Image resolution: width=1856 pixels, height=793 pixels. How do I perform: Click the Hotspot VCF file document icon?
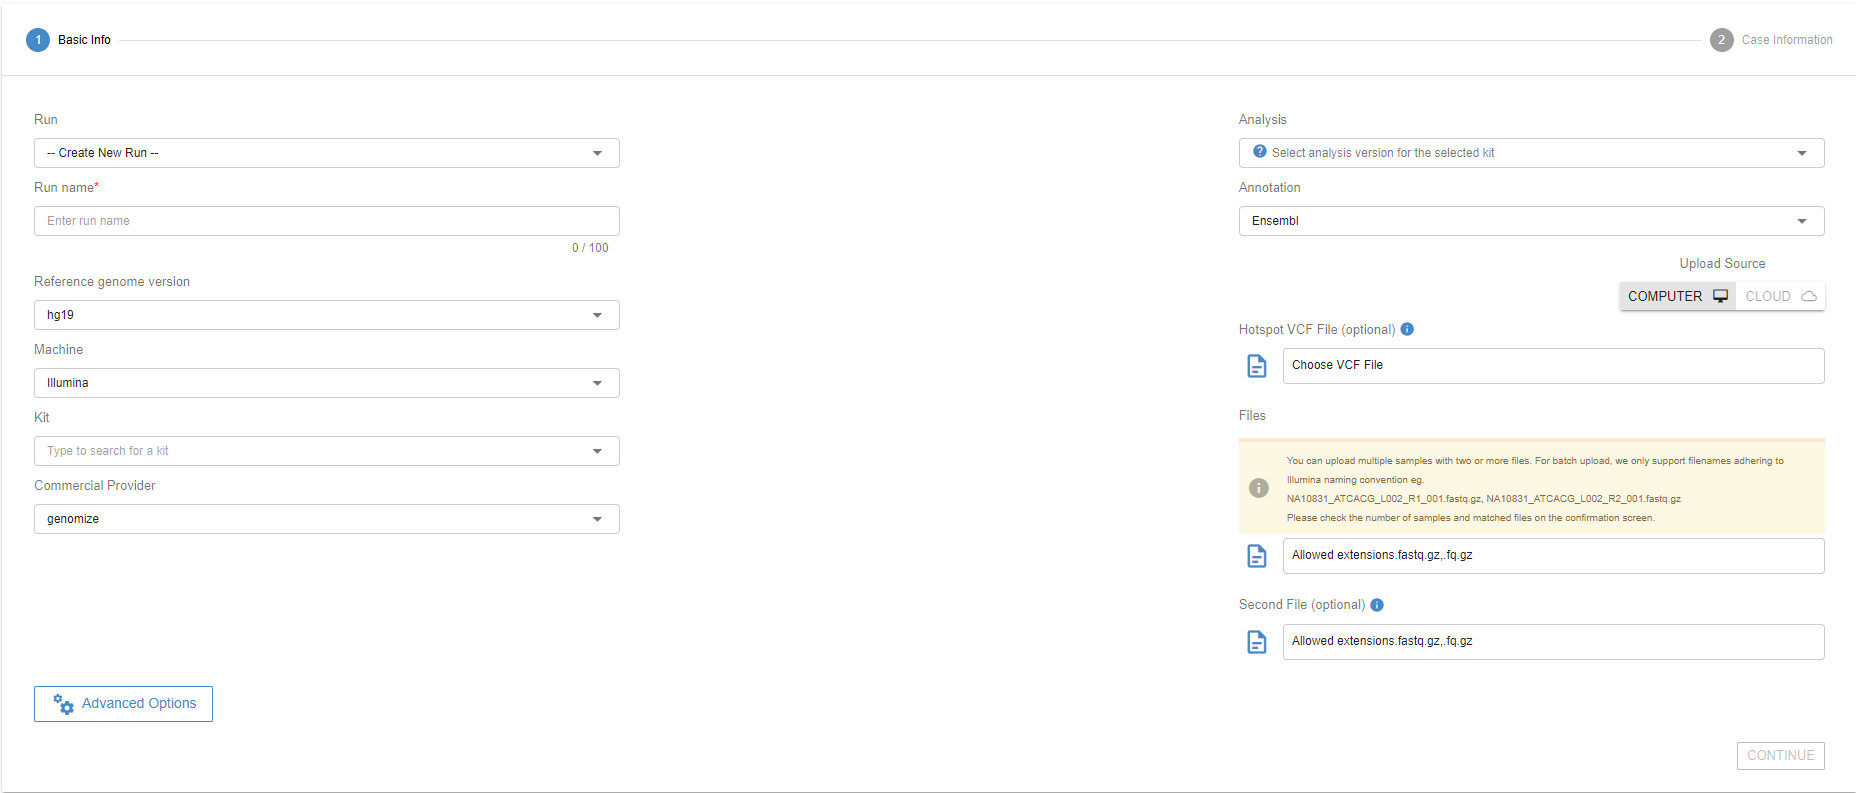click(x=1257, y=366)
